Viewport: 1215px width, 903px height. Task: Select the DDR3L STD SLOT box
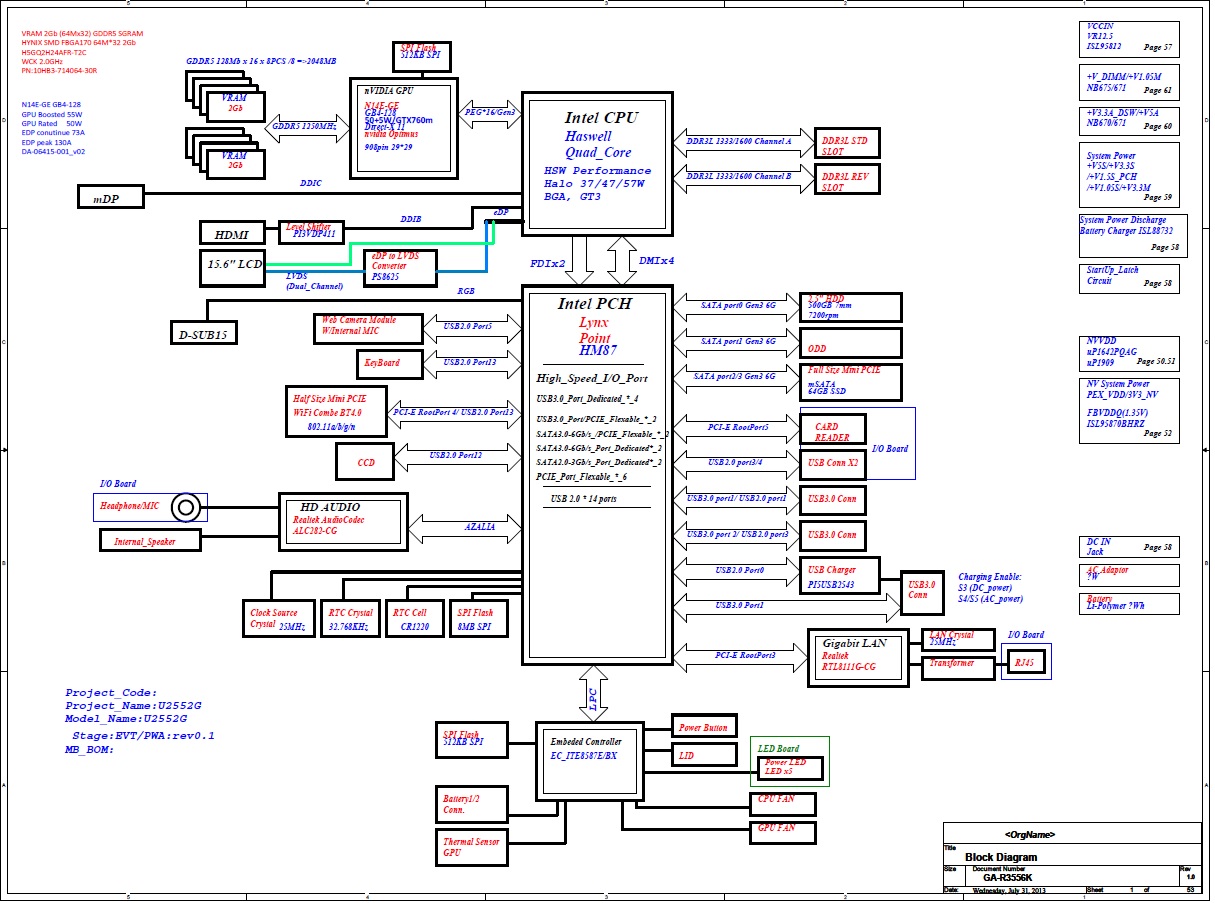point(849,143)
